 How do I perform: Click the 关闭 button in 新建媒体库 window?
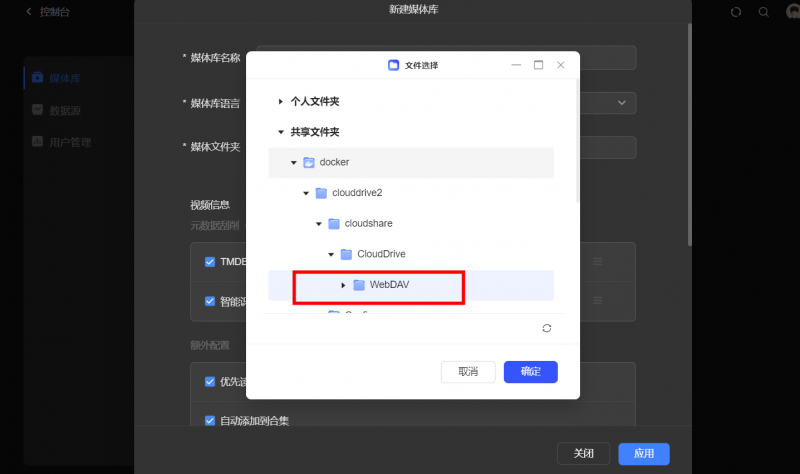(x=583, y=454)
